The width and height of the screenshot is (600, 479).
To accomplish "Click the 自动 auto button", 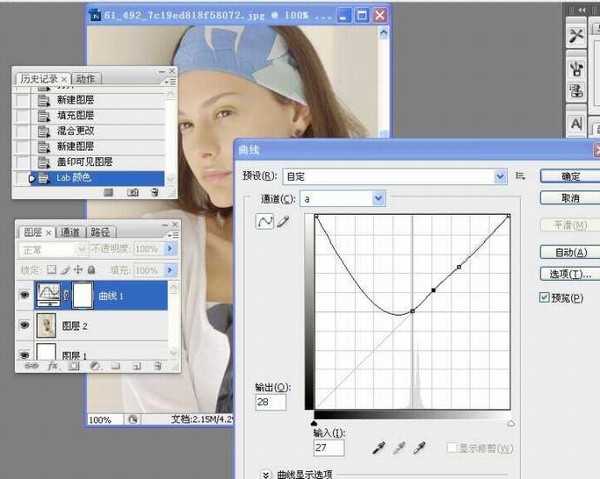I will coord(570,252).
